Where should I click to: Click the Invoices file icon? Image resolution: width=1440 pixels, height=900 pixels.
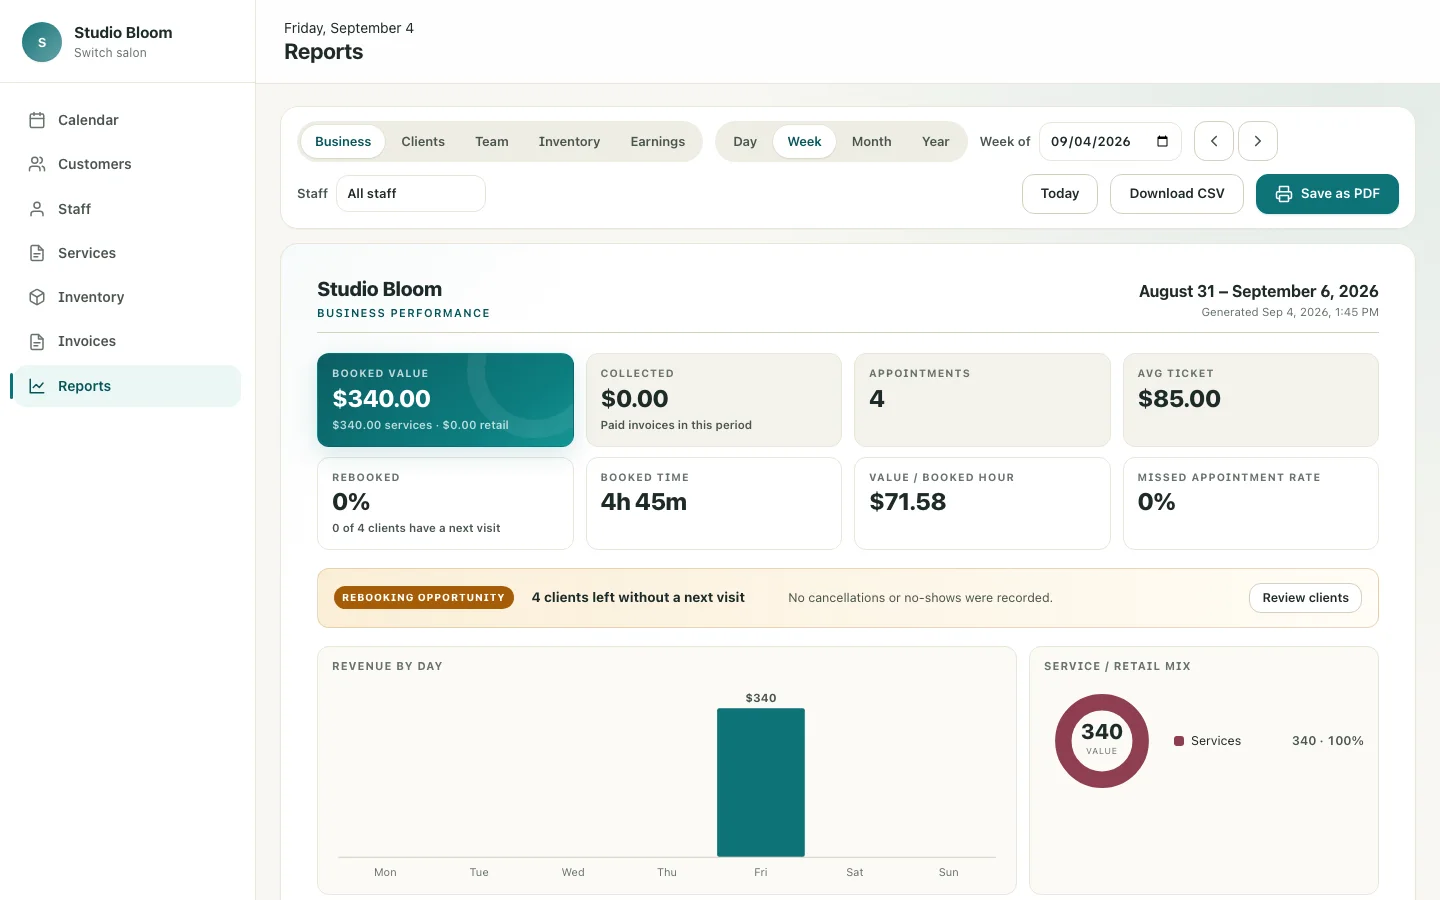37,341
